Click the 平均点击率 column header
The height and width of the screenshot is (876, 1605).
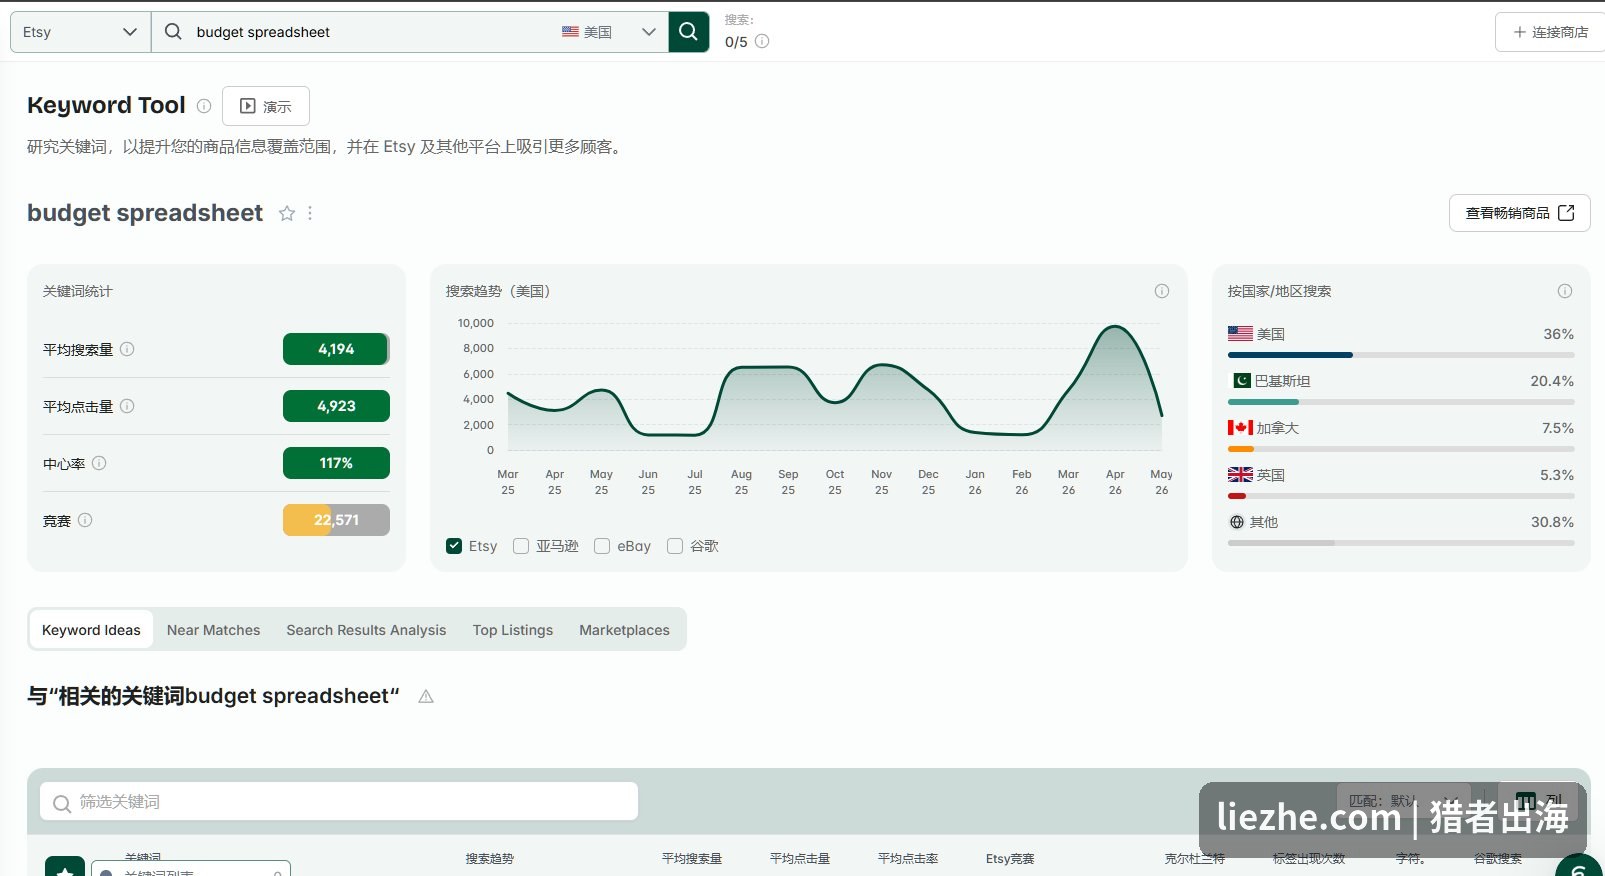(x=908, y=859)
